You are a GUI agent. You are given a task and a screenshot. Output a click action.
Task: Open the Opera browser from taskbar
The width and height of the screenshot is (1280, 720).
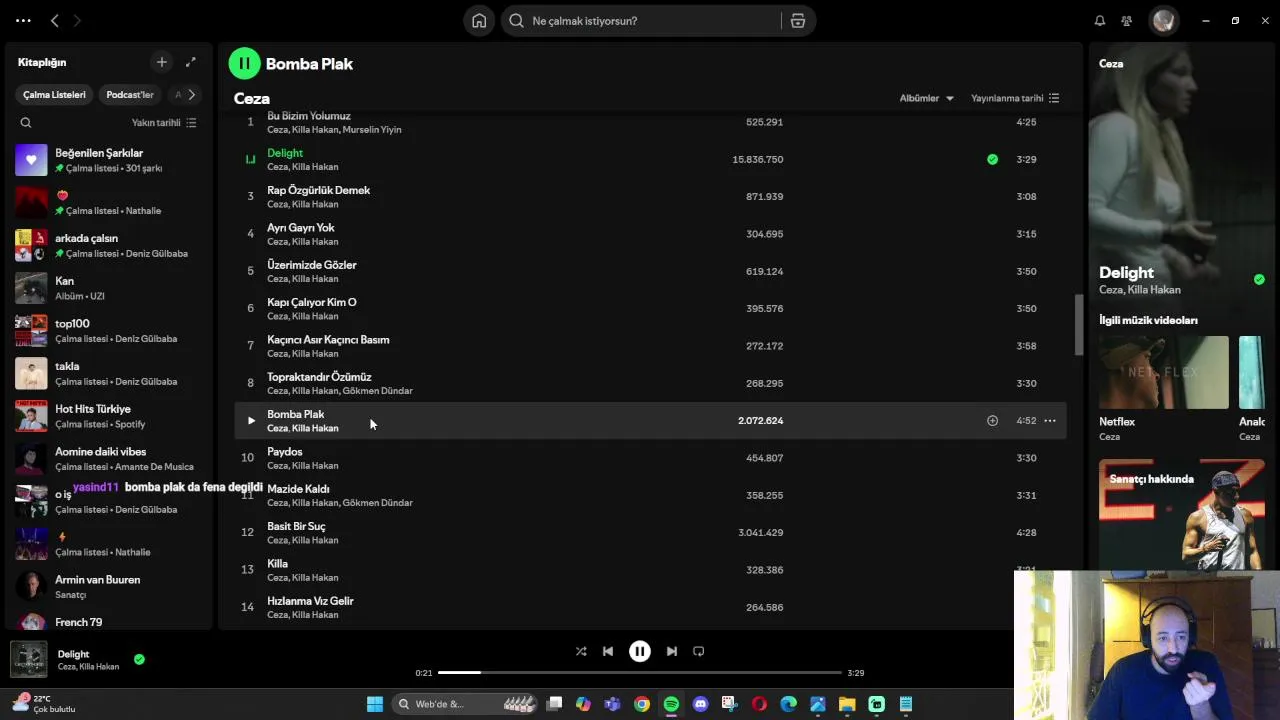[759, 704]
